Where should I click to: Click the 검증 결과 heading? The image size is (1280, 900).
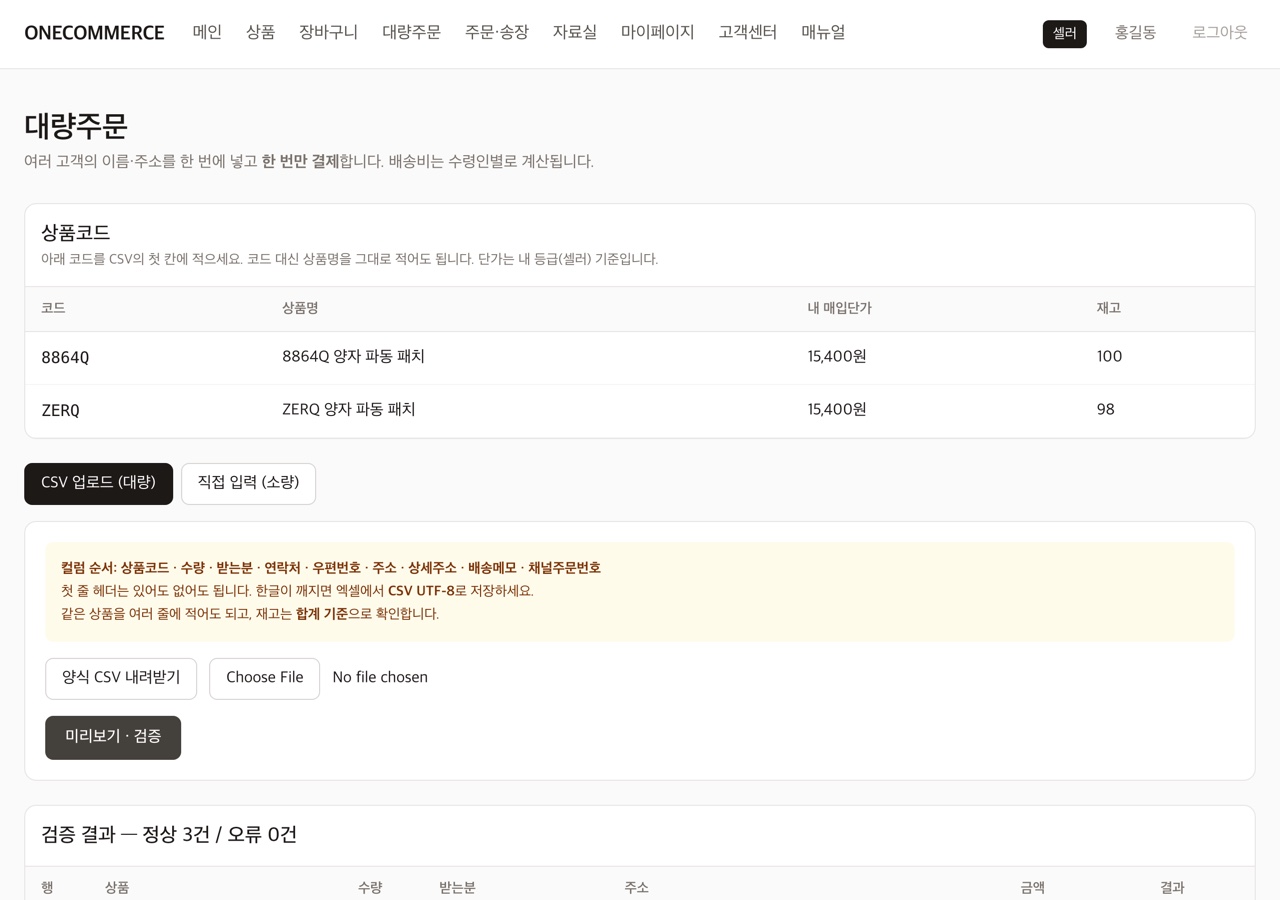[169, 835]
